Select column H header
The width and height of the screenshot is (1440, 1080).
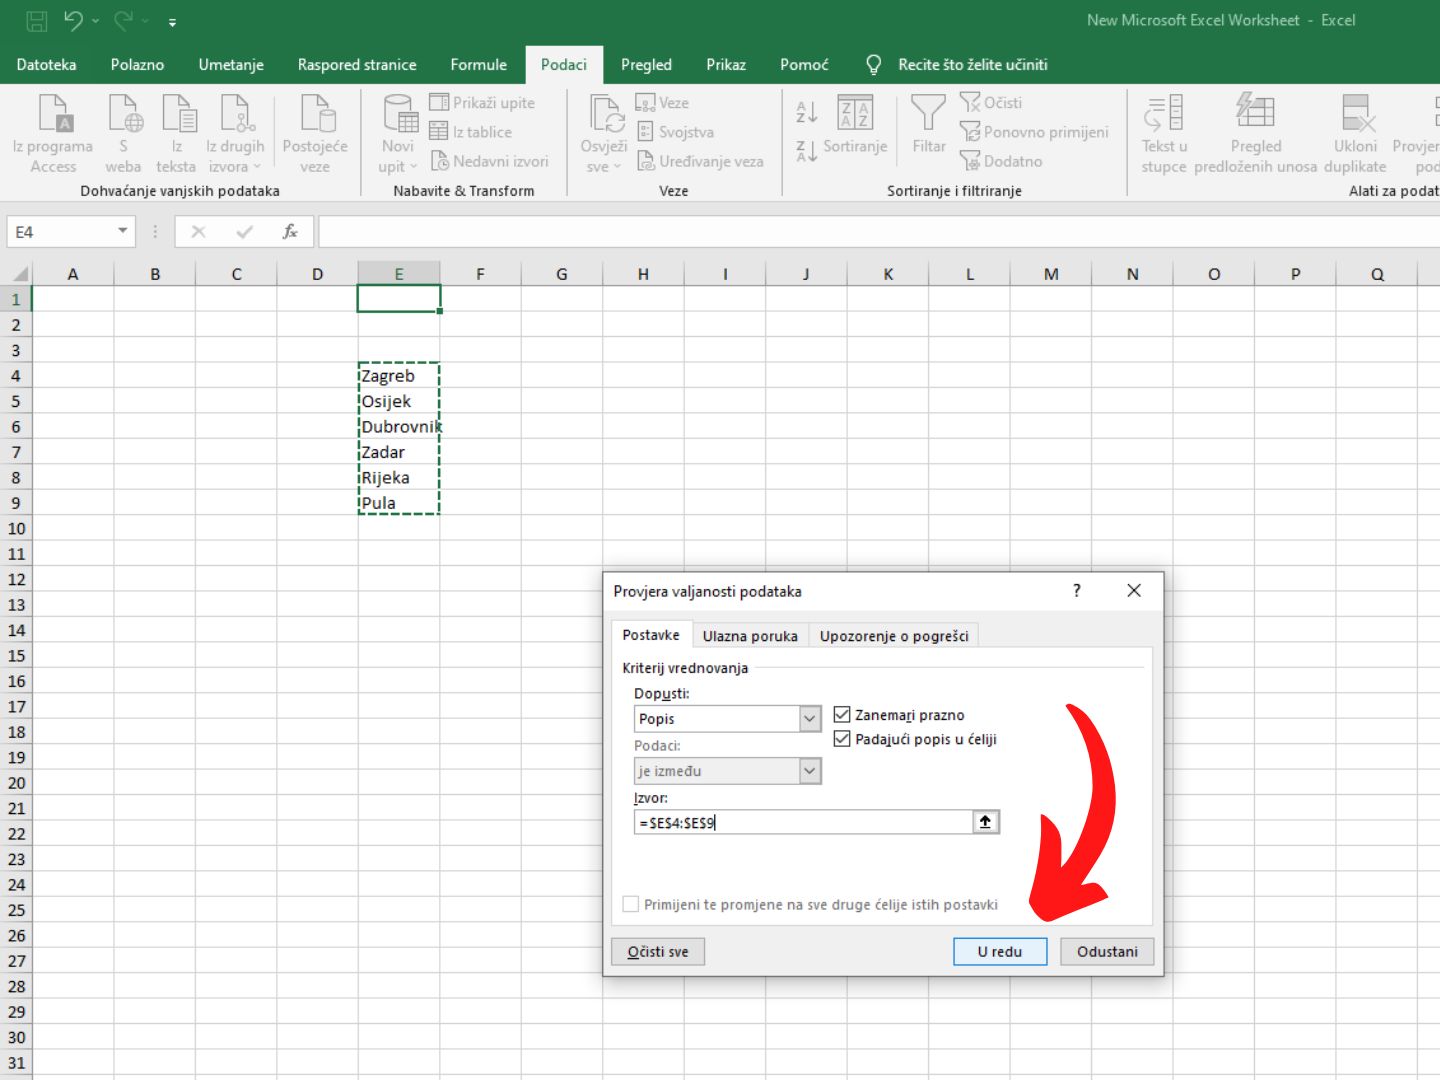(x=643, y=273)
